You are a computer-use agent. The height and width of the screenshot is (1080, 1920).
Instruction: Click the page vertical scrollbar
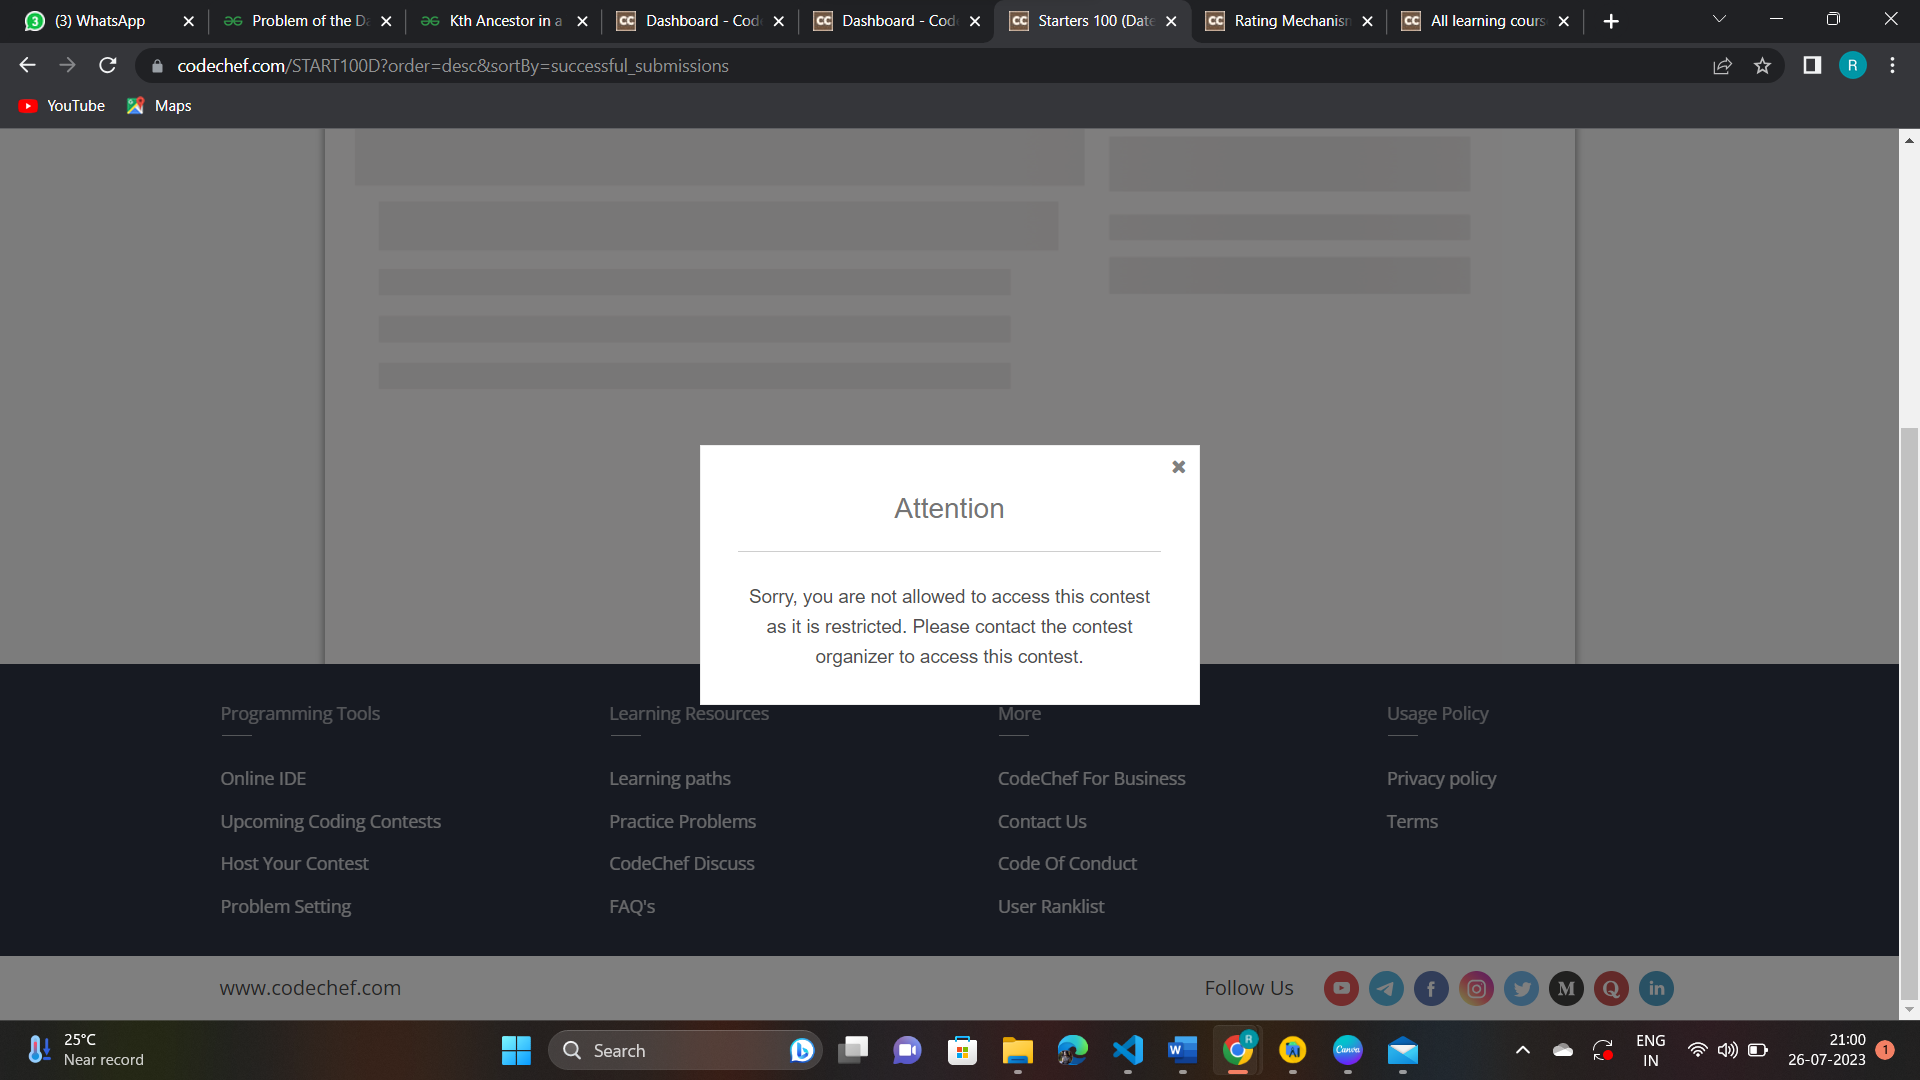(x=1909, y=700)
